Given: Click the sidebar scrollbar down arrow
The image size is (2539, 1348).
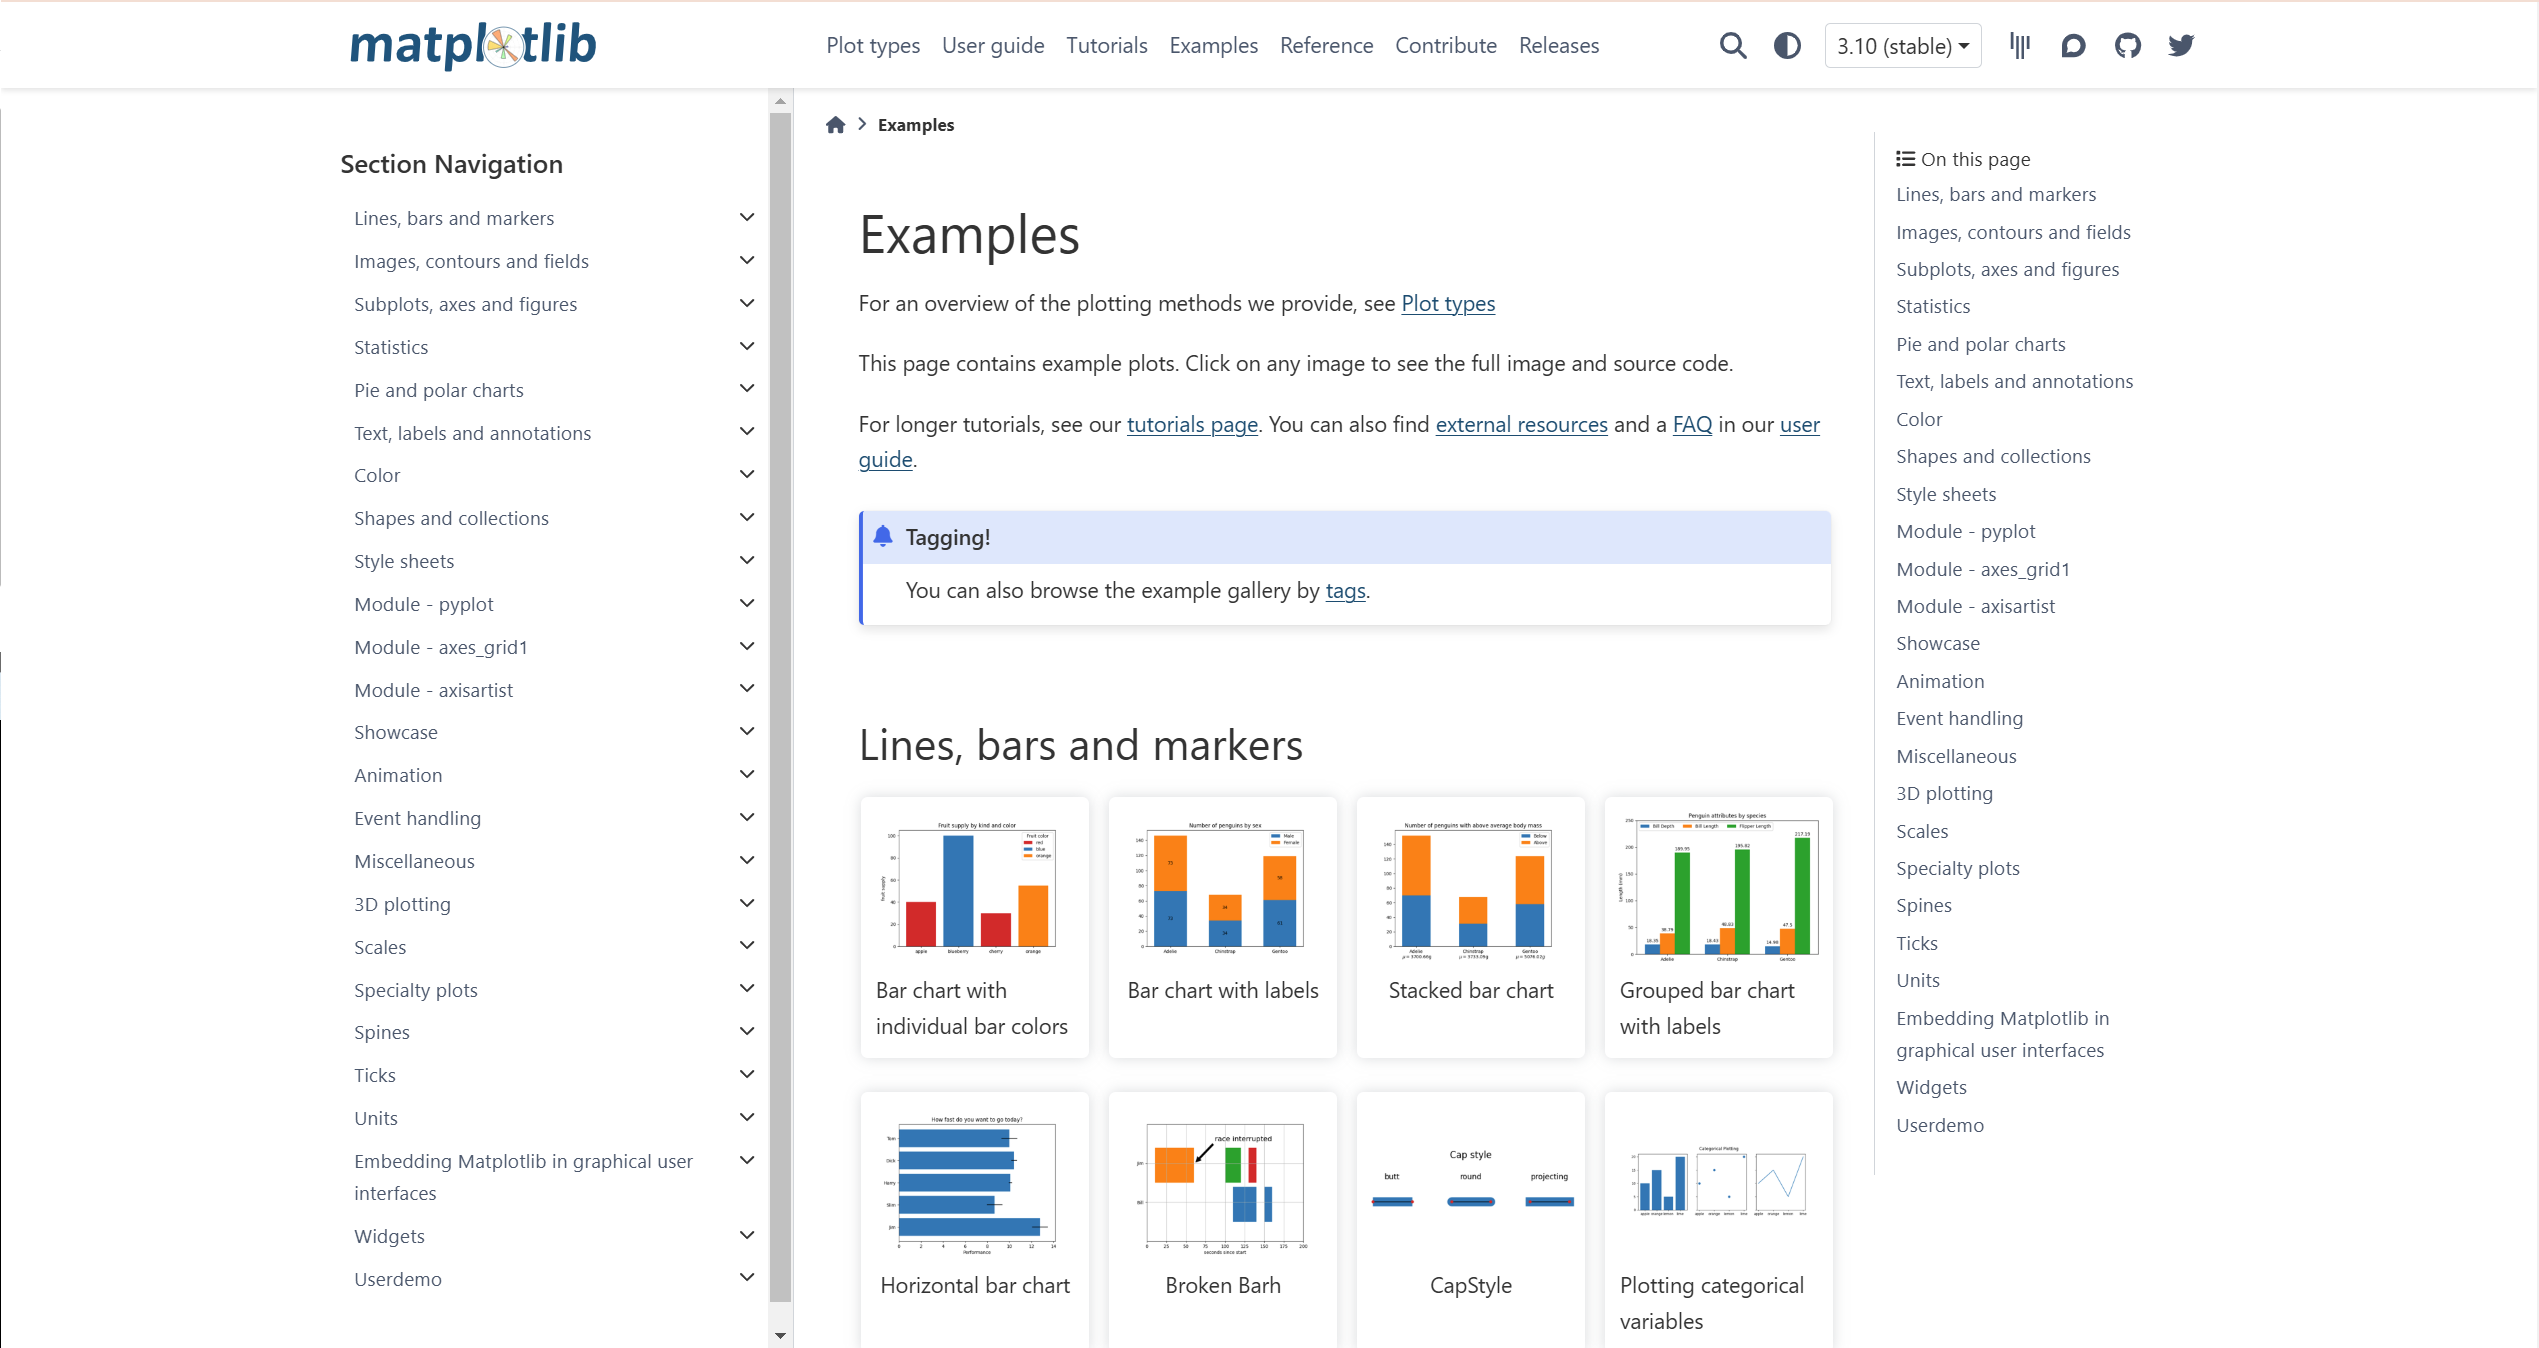Looking at the screenshot, I should 780,1335.
